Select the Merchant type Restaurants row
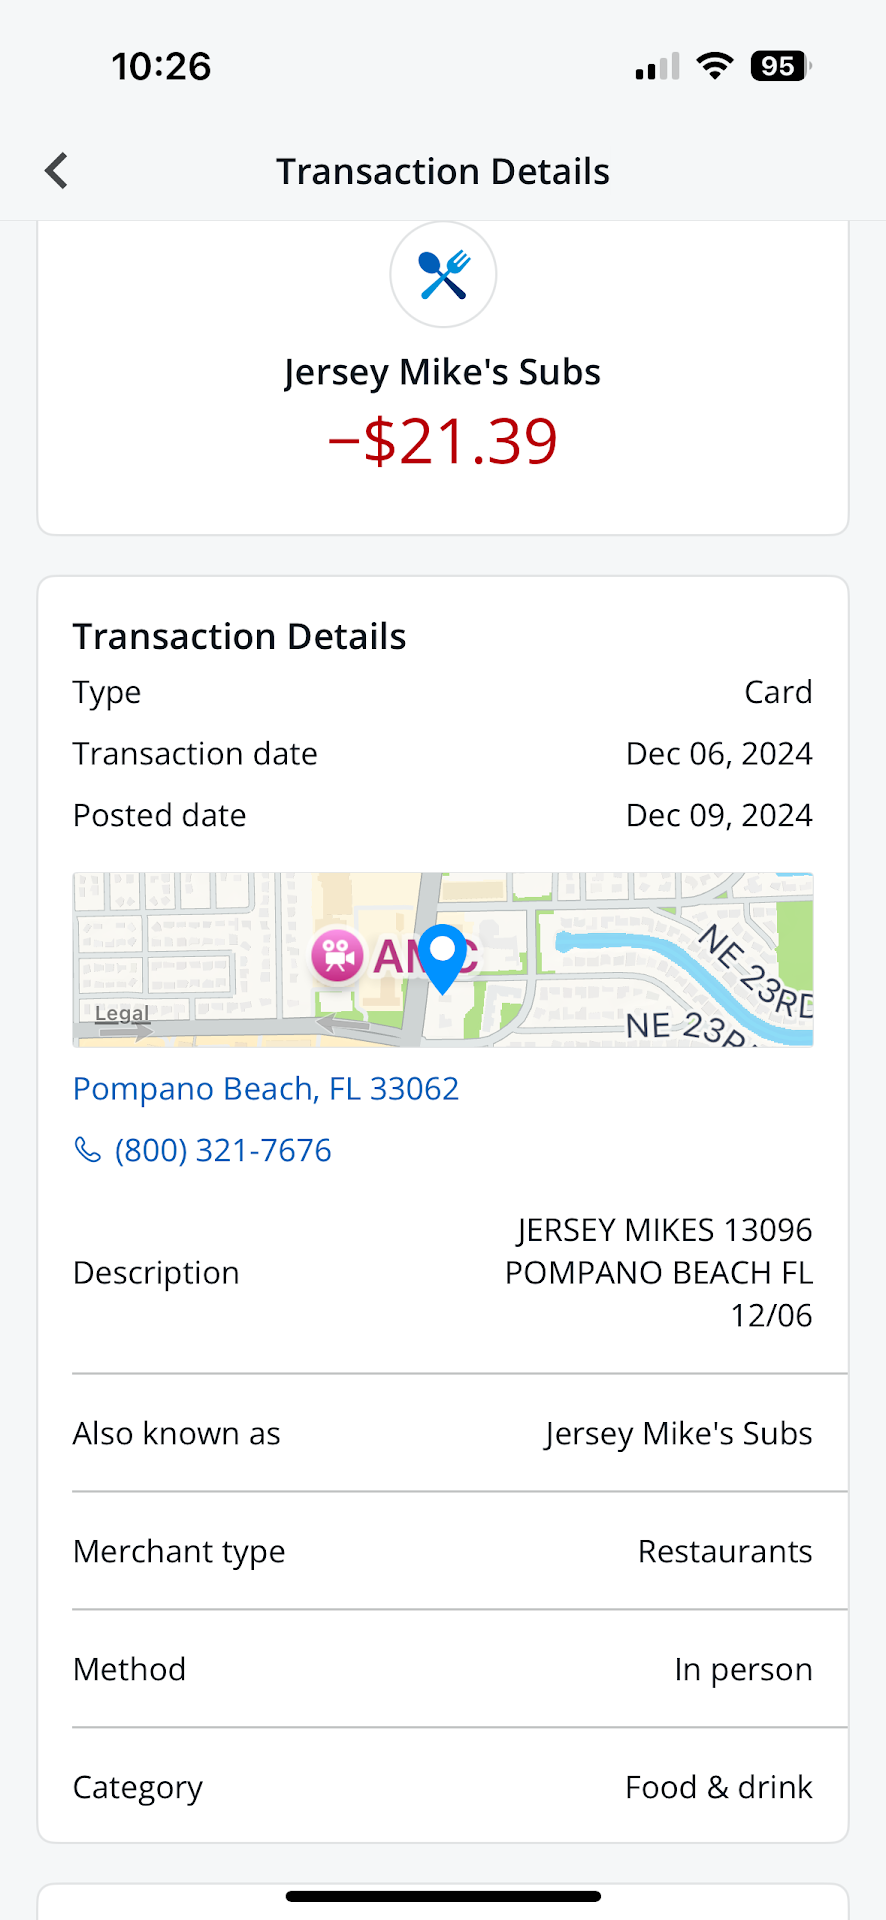The image size is (886, 1920). [443, 1551]
